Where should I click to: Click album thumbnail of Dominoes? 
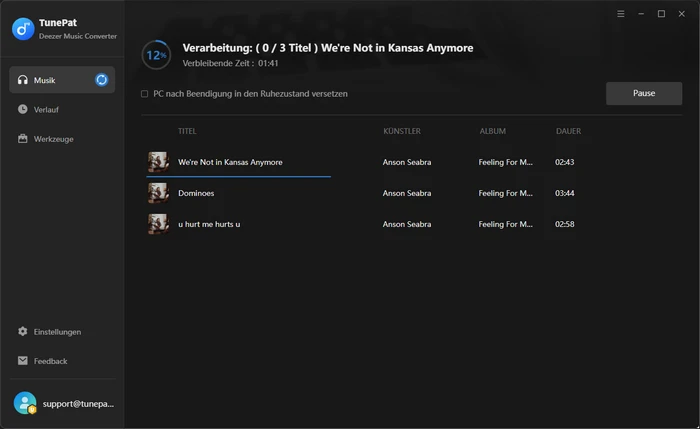158,193
